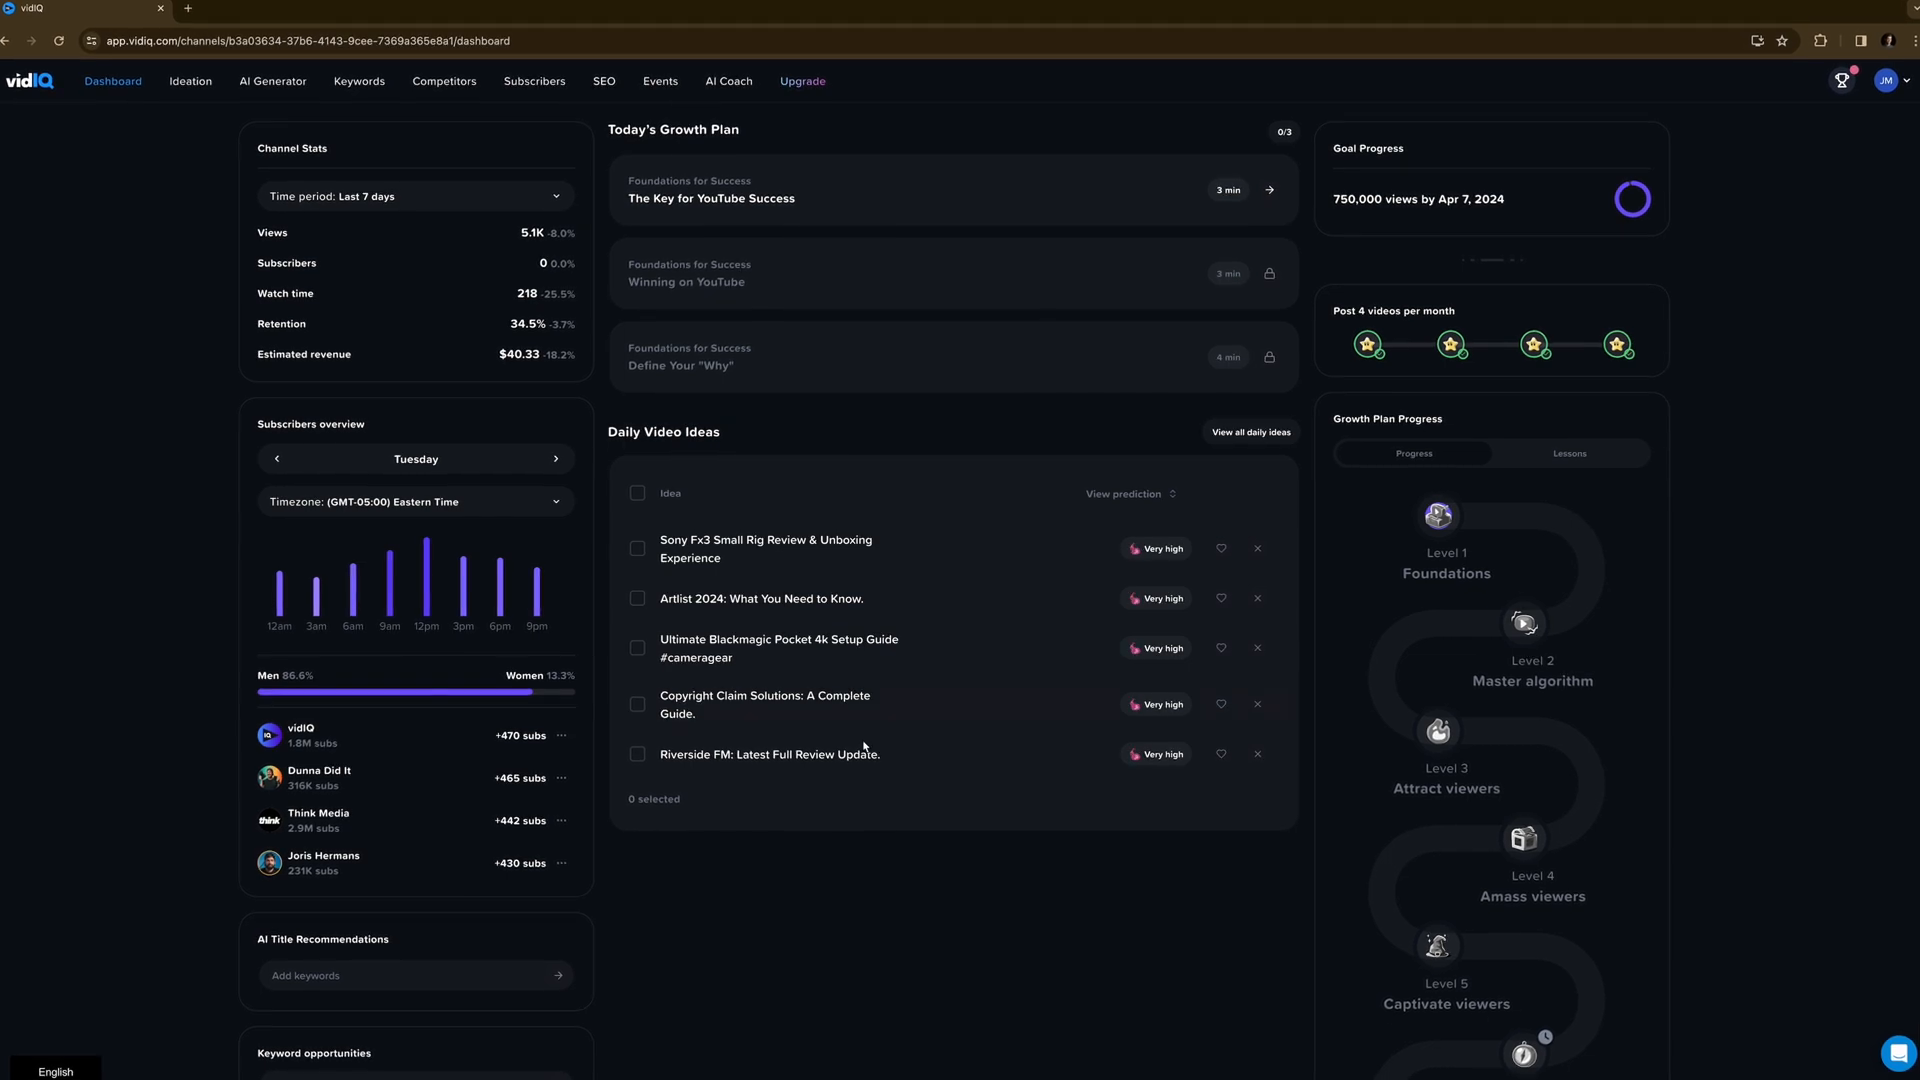Image resolution: width=1920 pixels, height=1080 pixels.
Task: Open the AI Generator tab
Action: point(273,81)
